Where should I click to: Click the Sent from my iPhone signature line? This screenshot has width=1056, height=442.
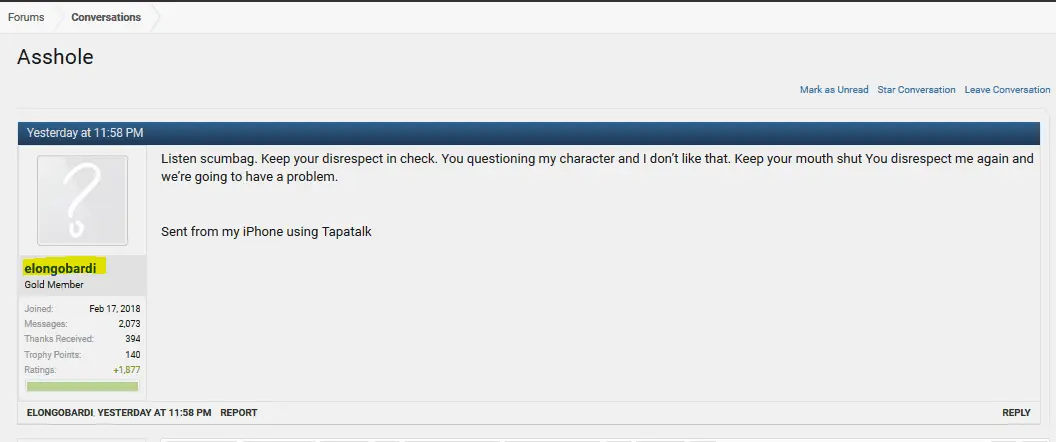coord(266,232)
